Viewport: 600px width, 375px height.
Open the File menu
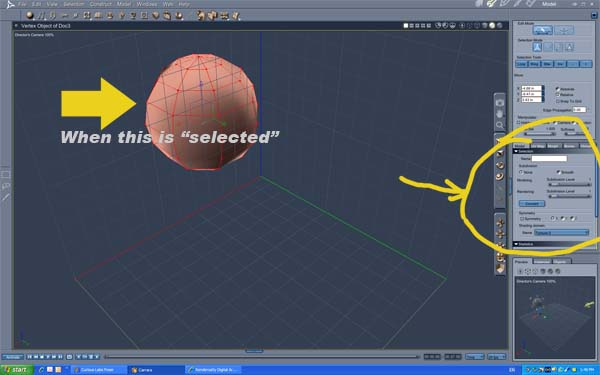pos(22,4)
